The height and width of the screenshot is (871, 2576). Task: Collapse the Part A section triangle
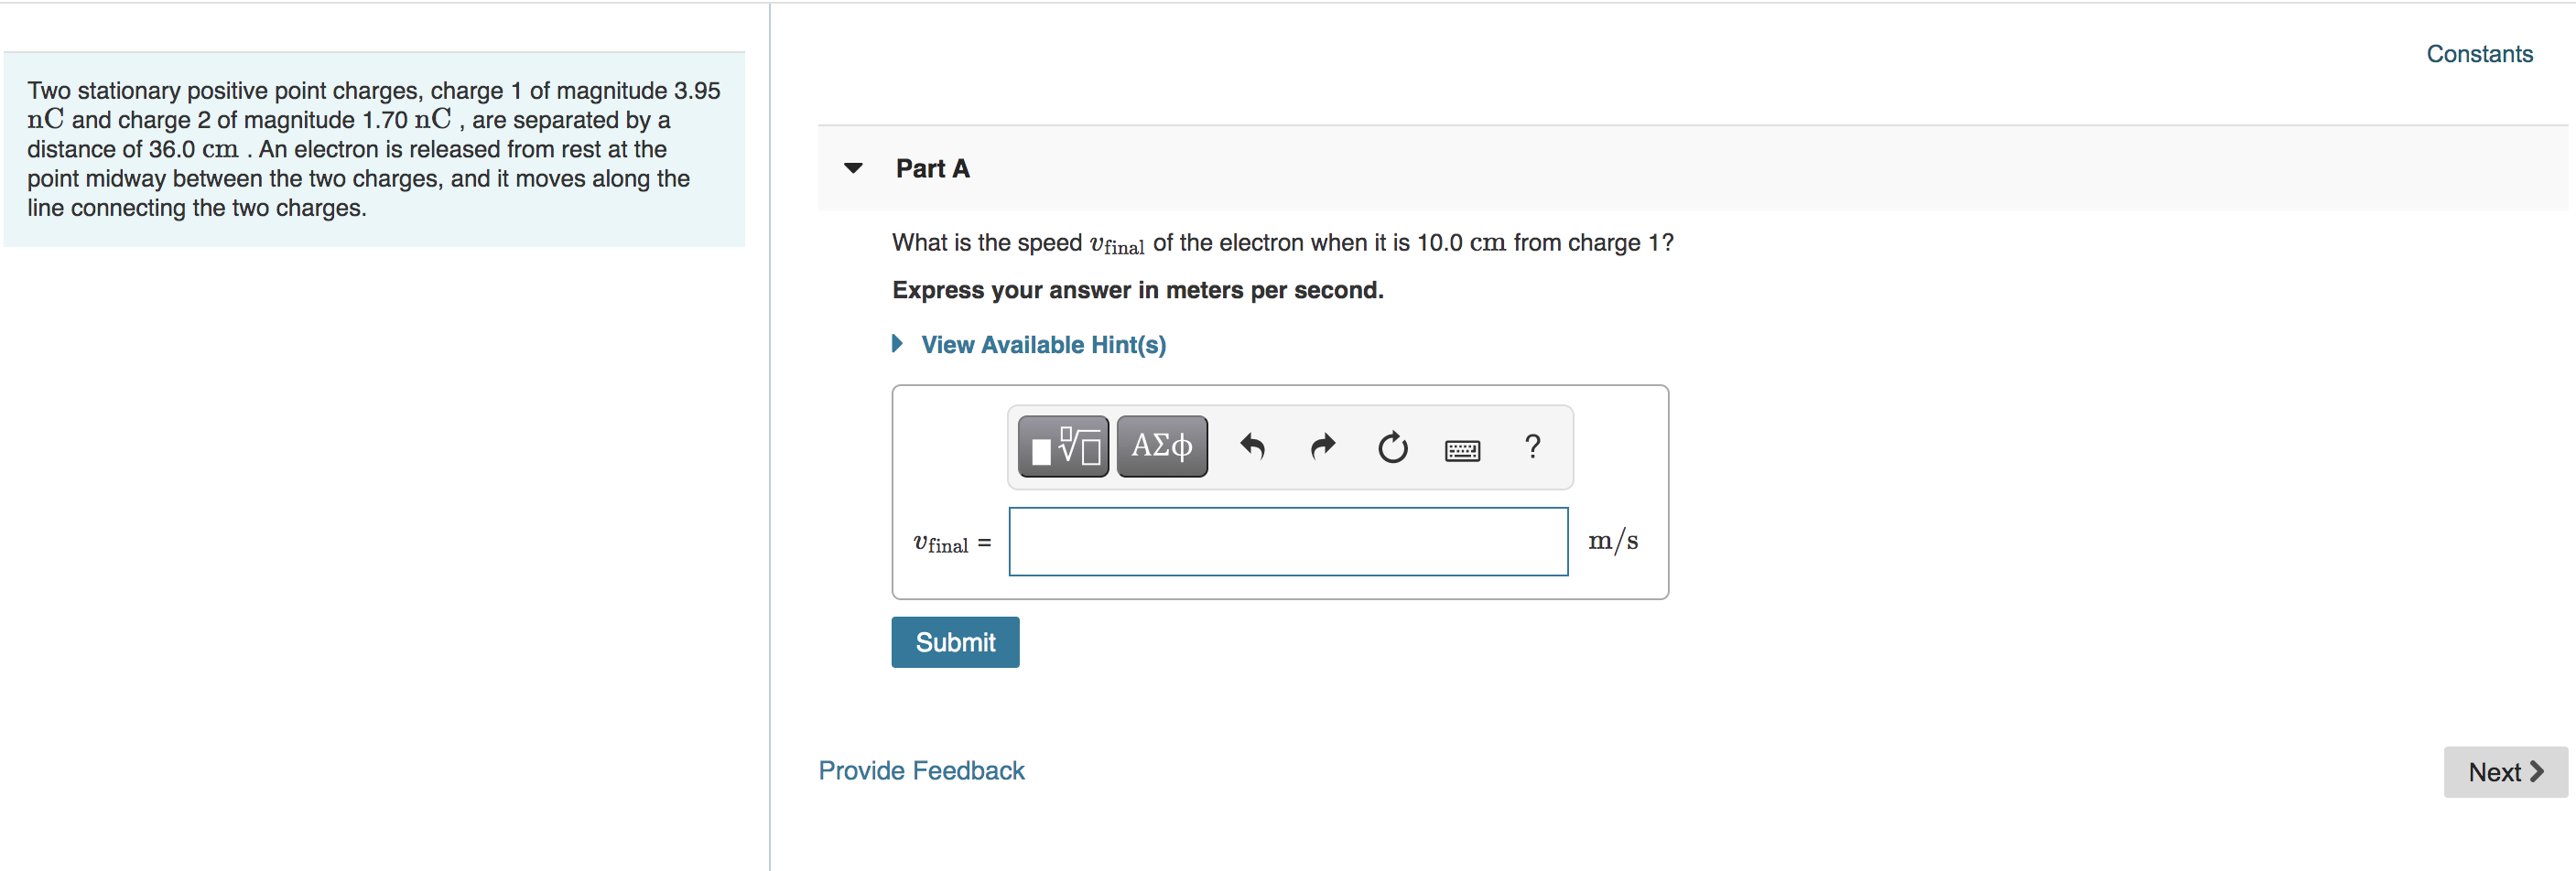click(x=853, y=168)
